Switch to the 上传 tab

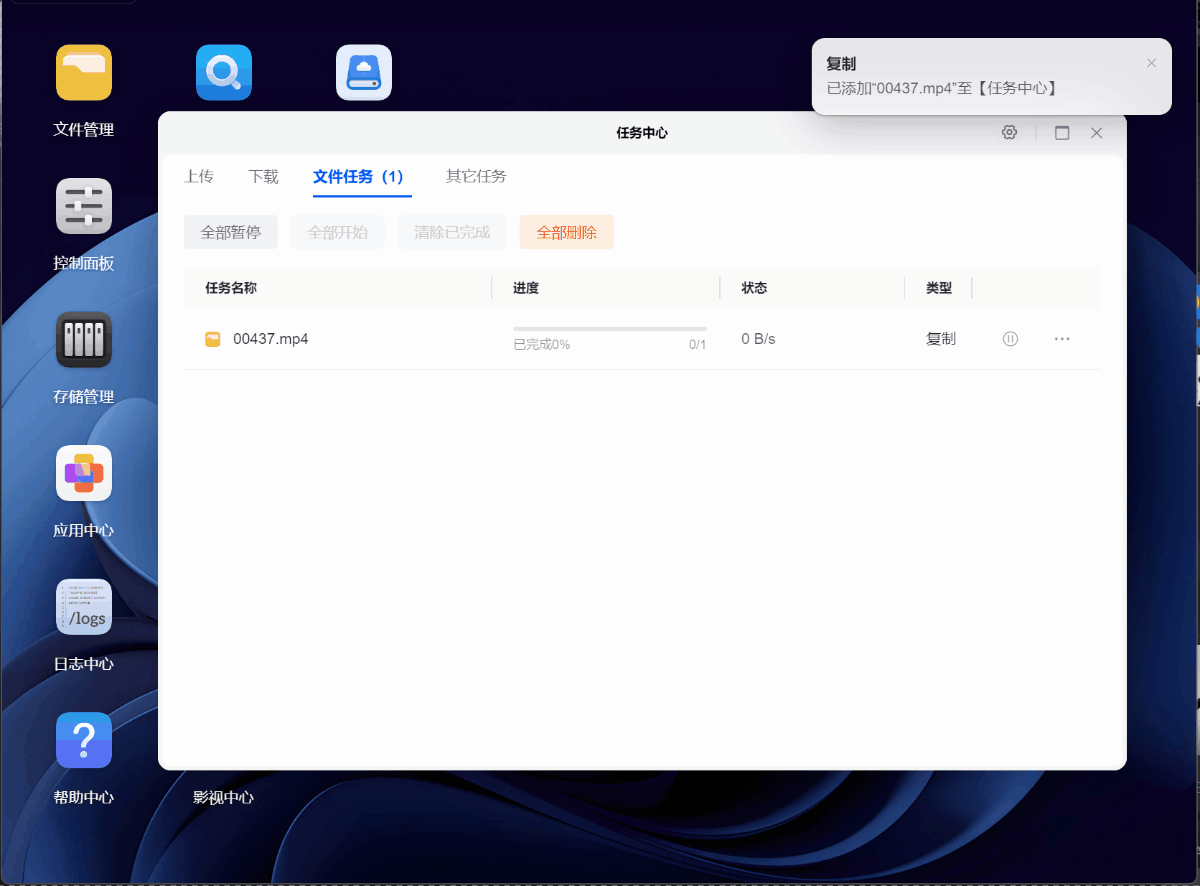click(x=199, y=177)
